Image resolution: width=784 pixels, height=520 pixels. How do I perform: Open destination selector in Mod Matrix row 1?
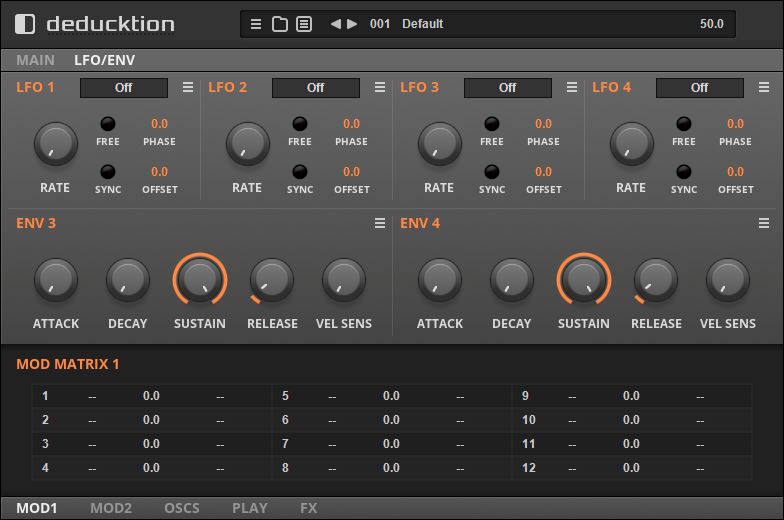pos(220,396)
